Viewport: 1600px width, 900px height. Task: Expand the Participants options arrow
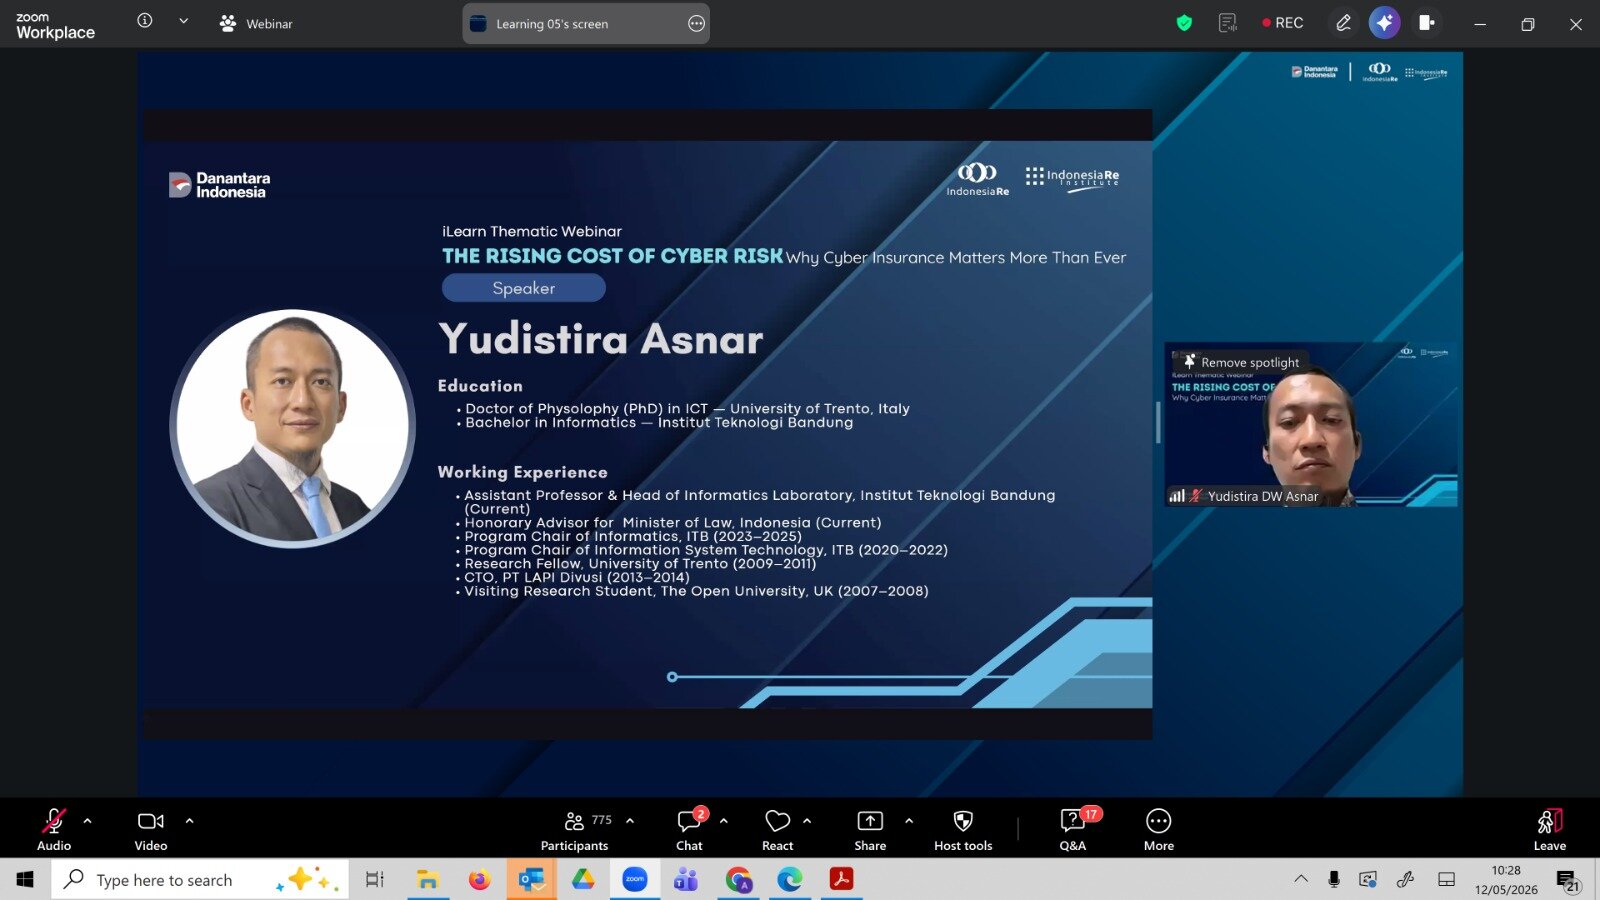click(x=630, y=821)
